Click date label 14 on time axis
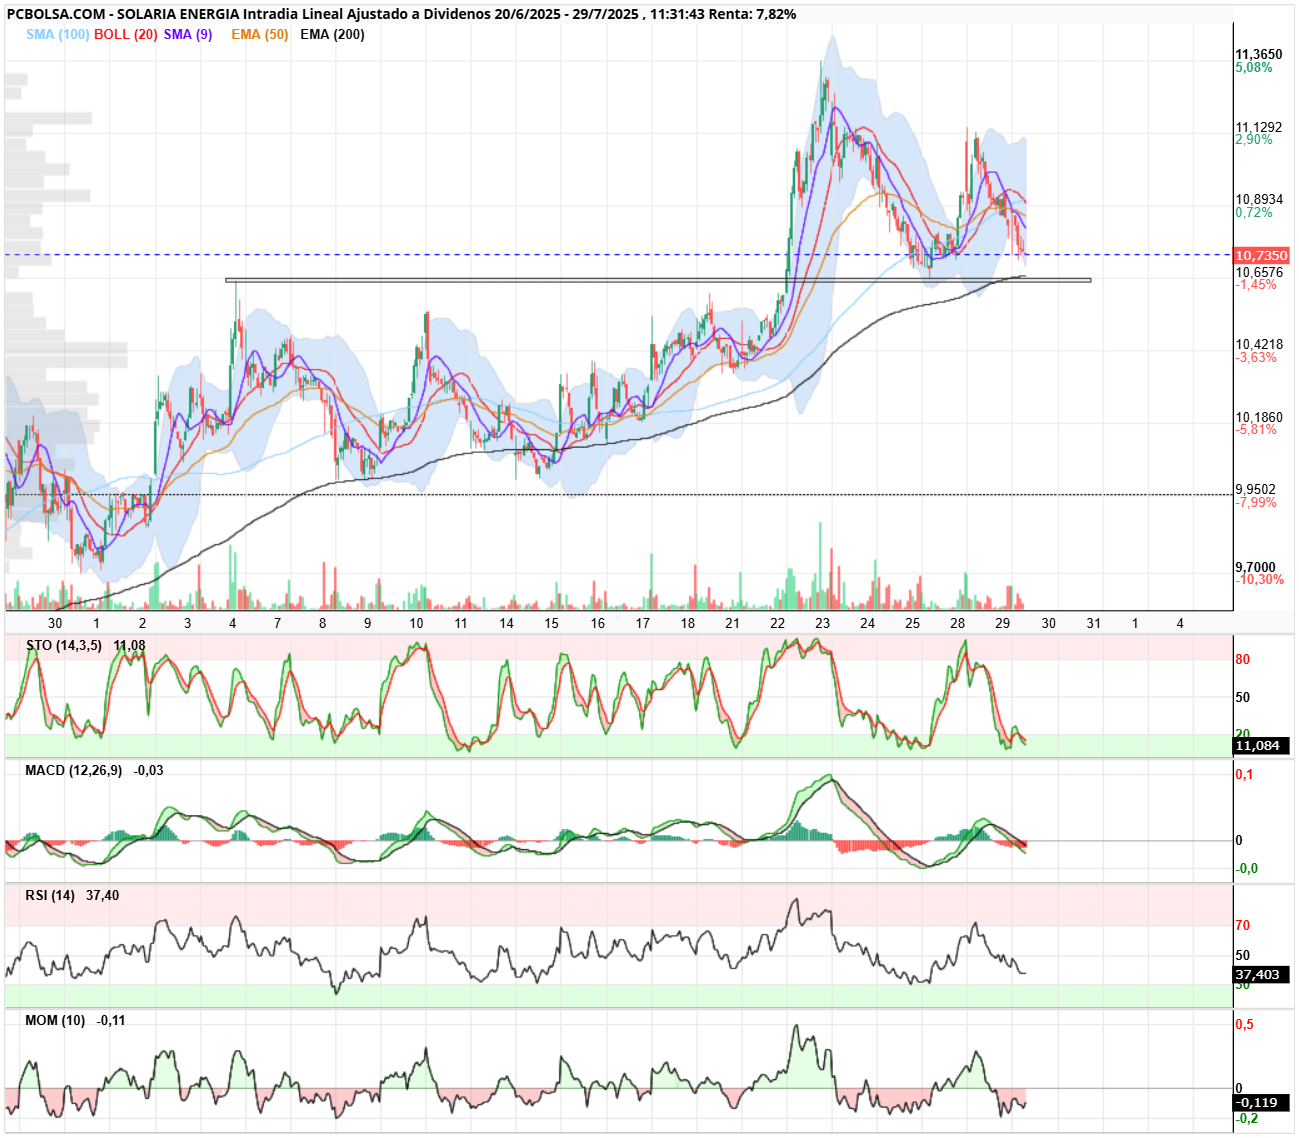Screen dimensions: 1299x1138 pyautogui.click(x=507, y=623)
